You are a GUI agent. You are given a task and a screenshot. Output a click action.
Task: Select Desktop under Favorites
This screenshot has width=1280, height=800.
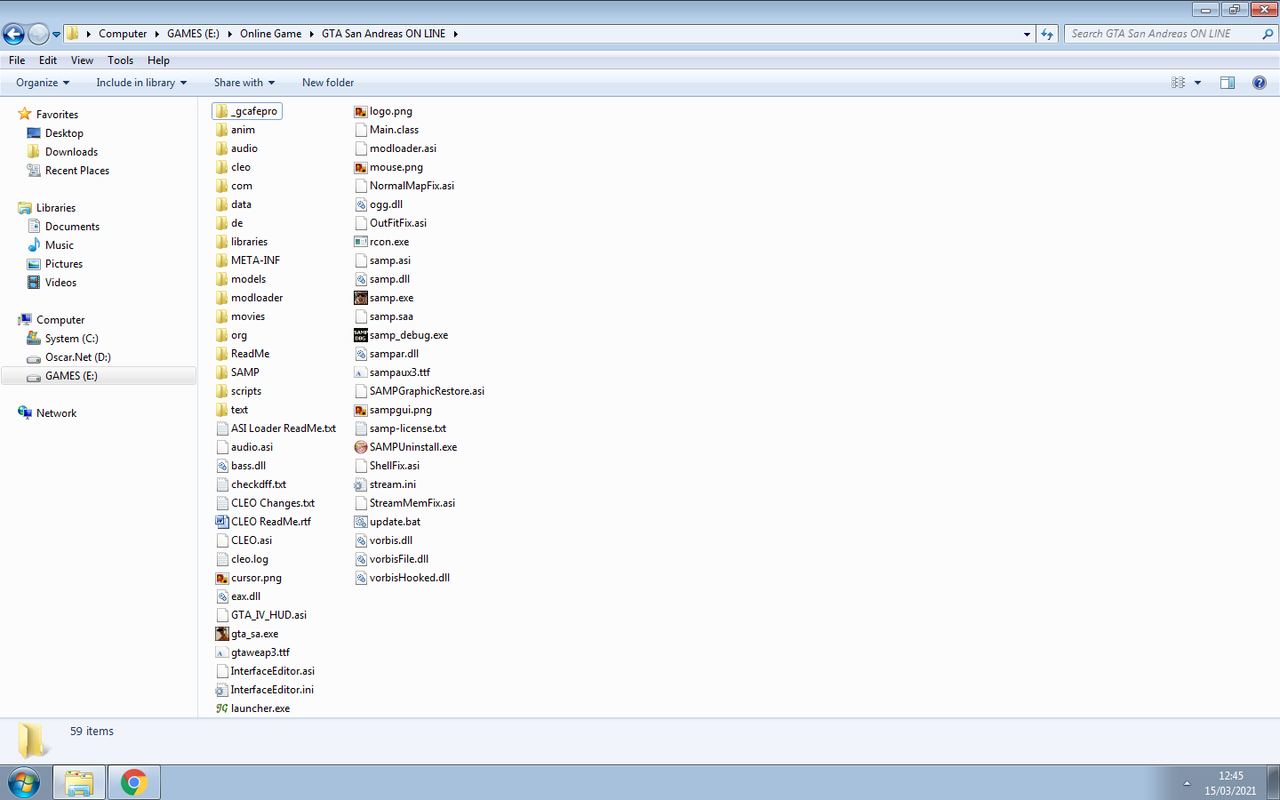pos(64,133)
